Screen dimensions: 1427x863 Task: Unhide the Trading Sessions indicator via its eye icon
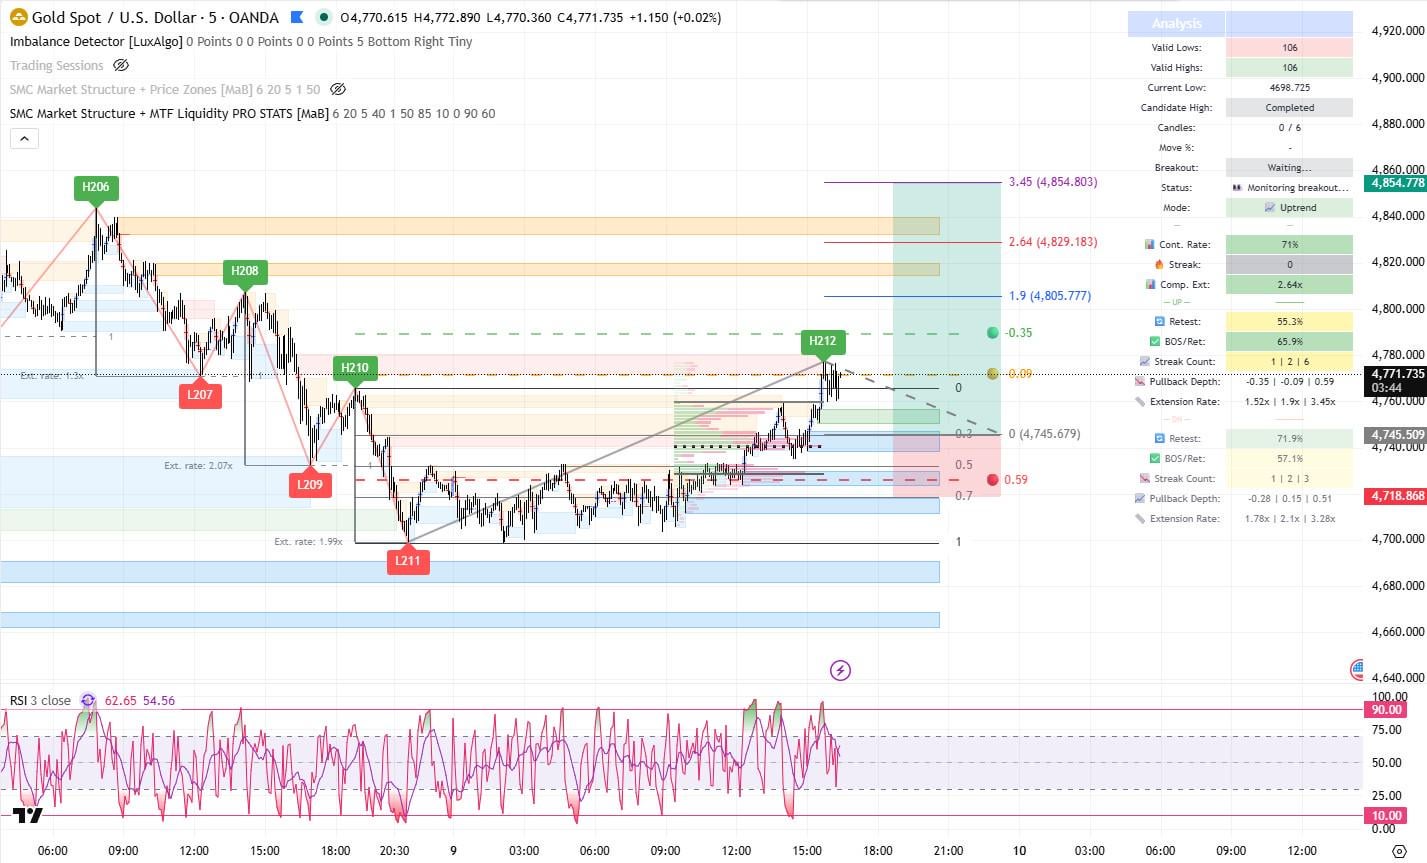click(121, 65)
